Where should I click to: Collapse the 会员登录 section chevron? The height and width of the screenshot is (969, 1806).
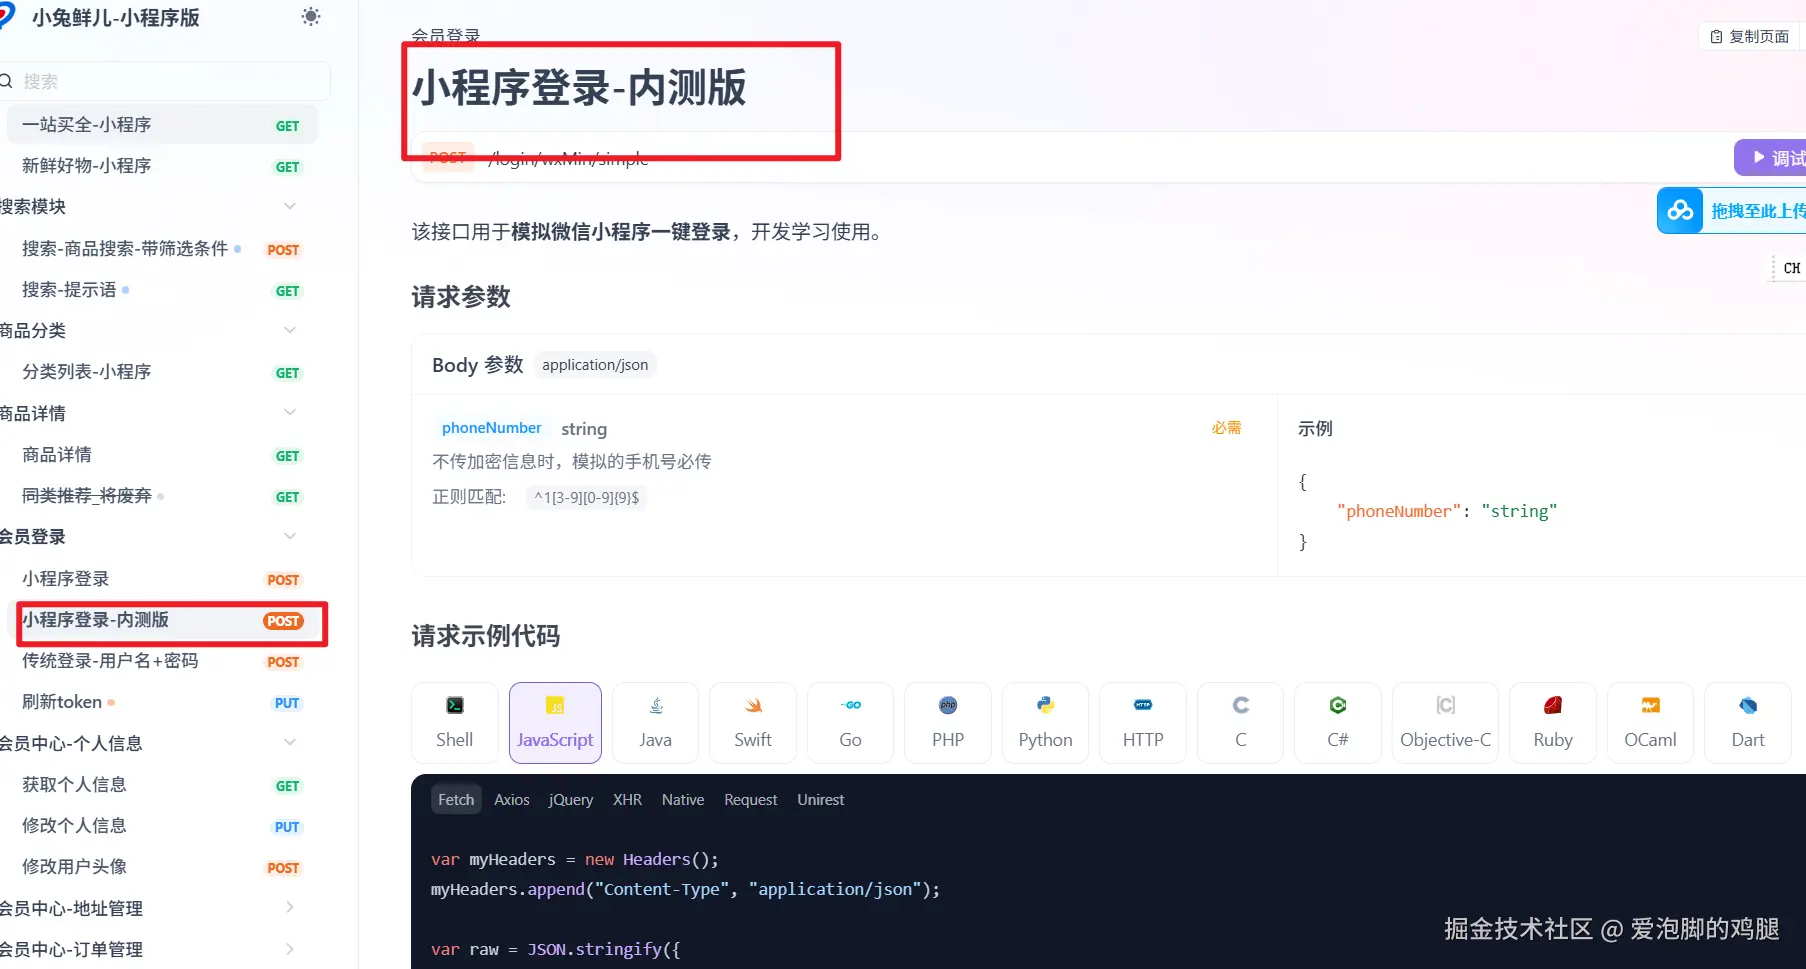290,536
